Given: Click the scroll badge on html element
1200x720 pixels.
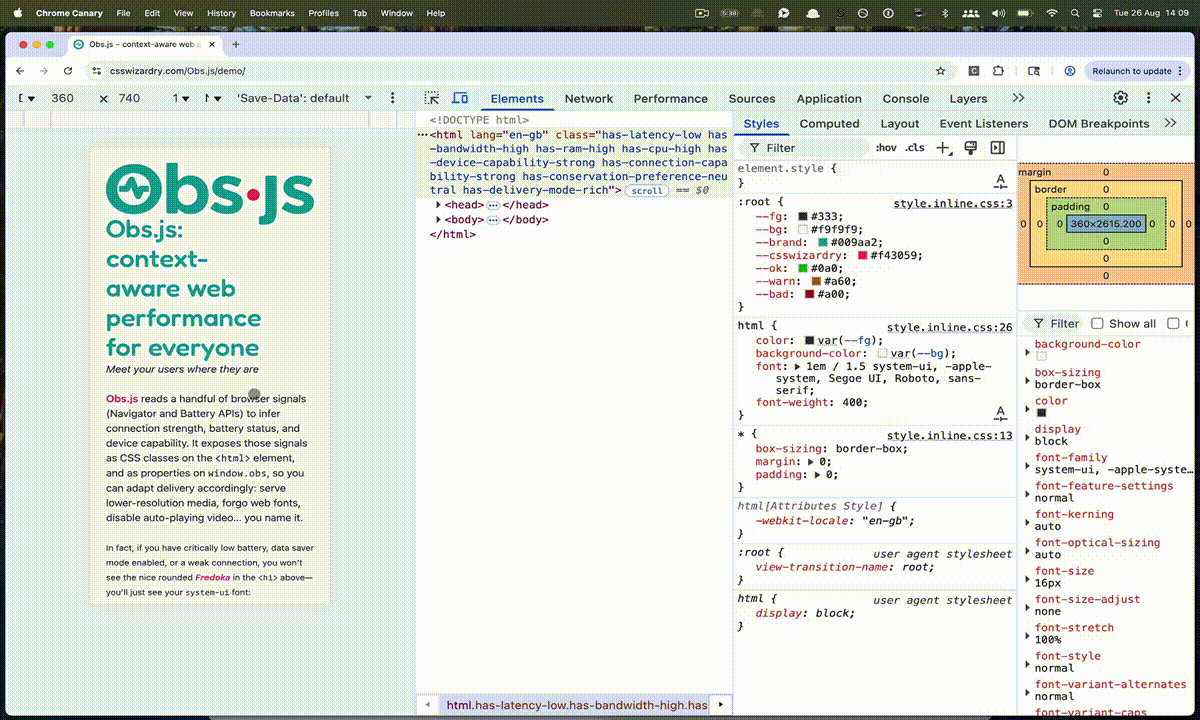Looking at the screenshot, I should [x=646, y=190].
